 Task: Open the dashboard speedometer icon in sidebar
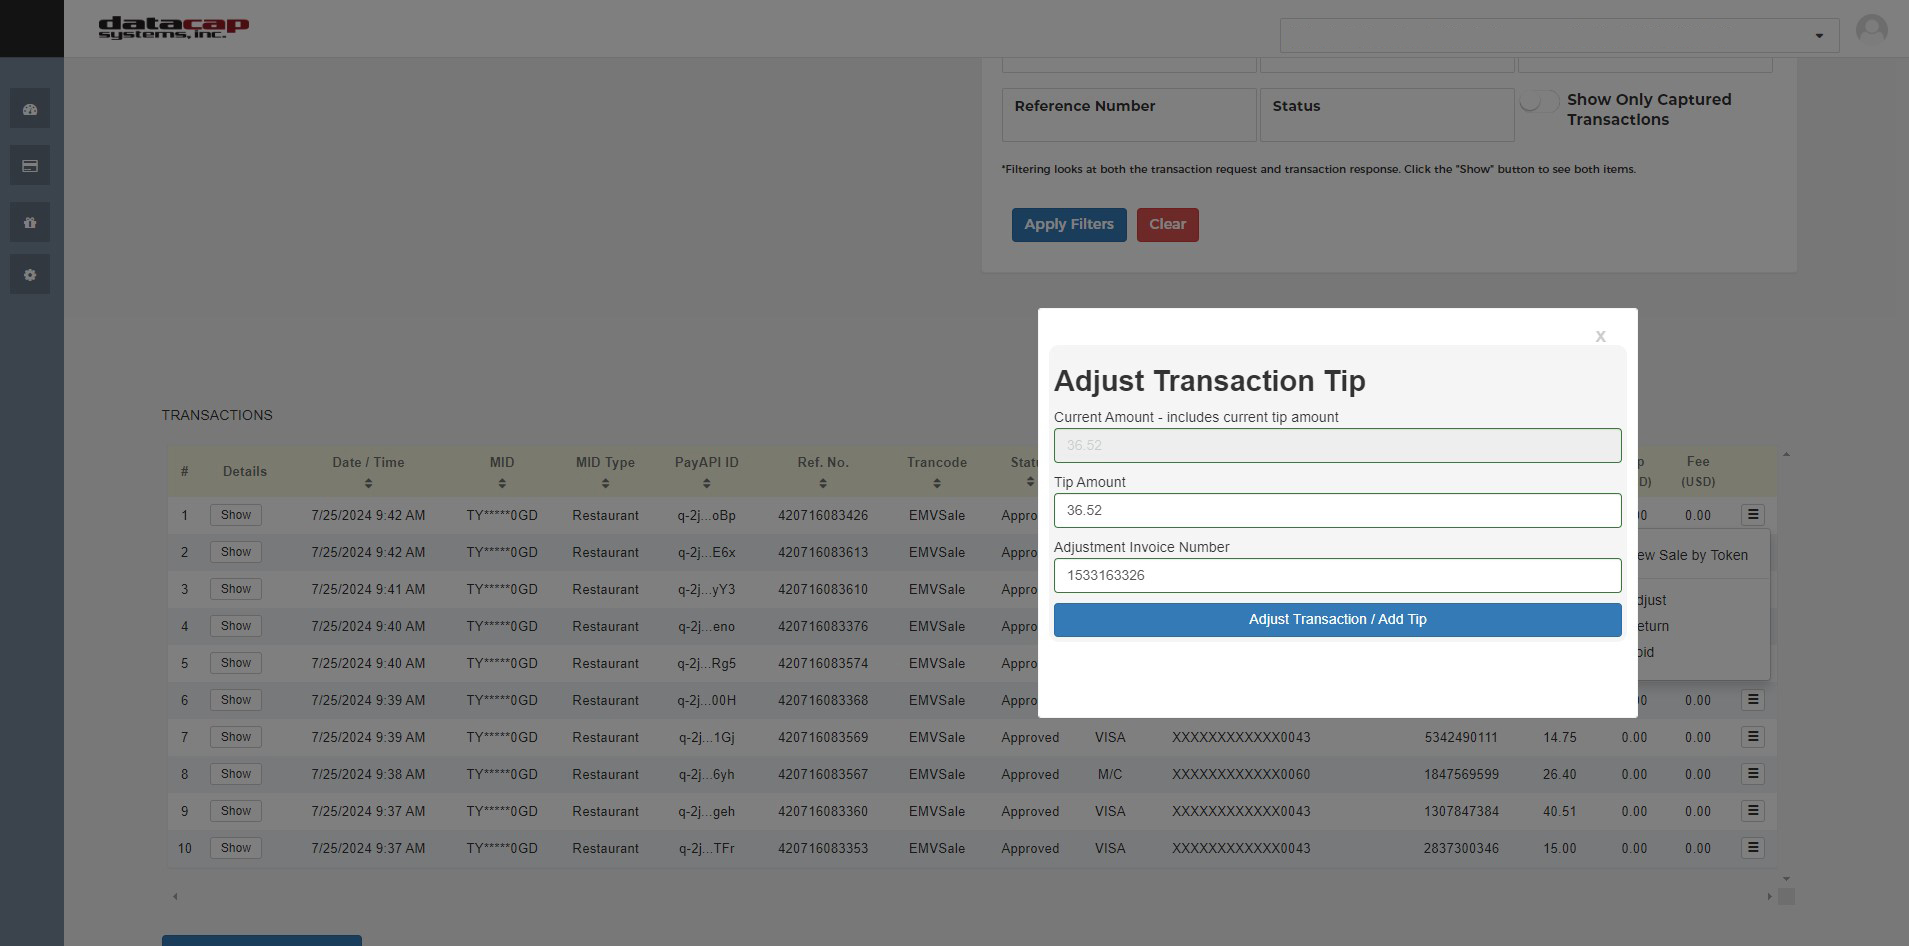(30, 108)
